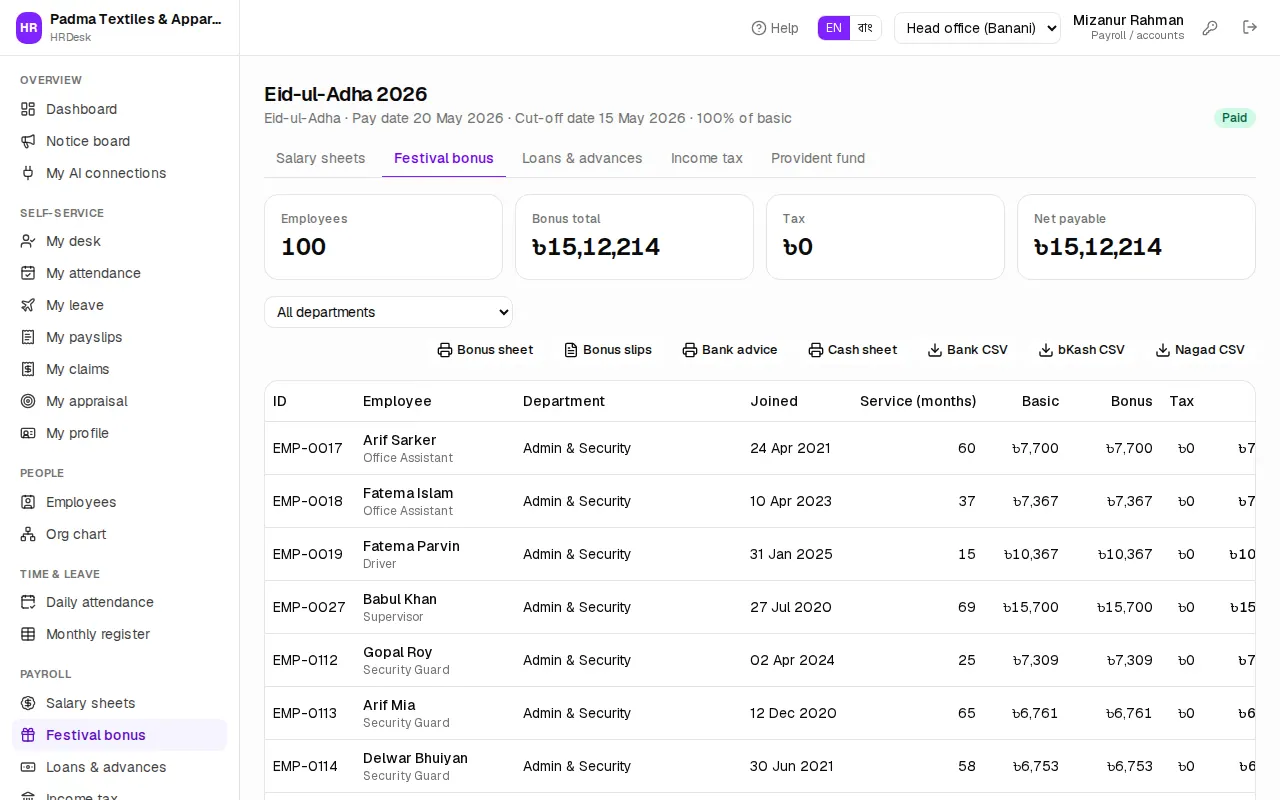Click the HR logo badge
This screenshot has width=1280, height=800.
coord(29,28)
